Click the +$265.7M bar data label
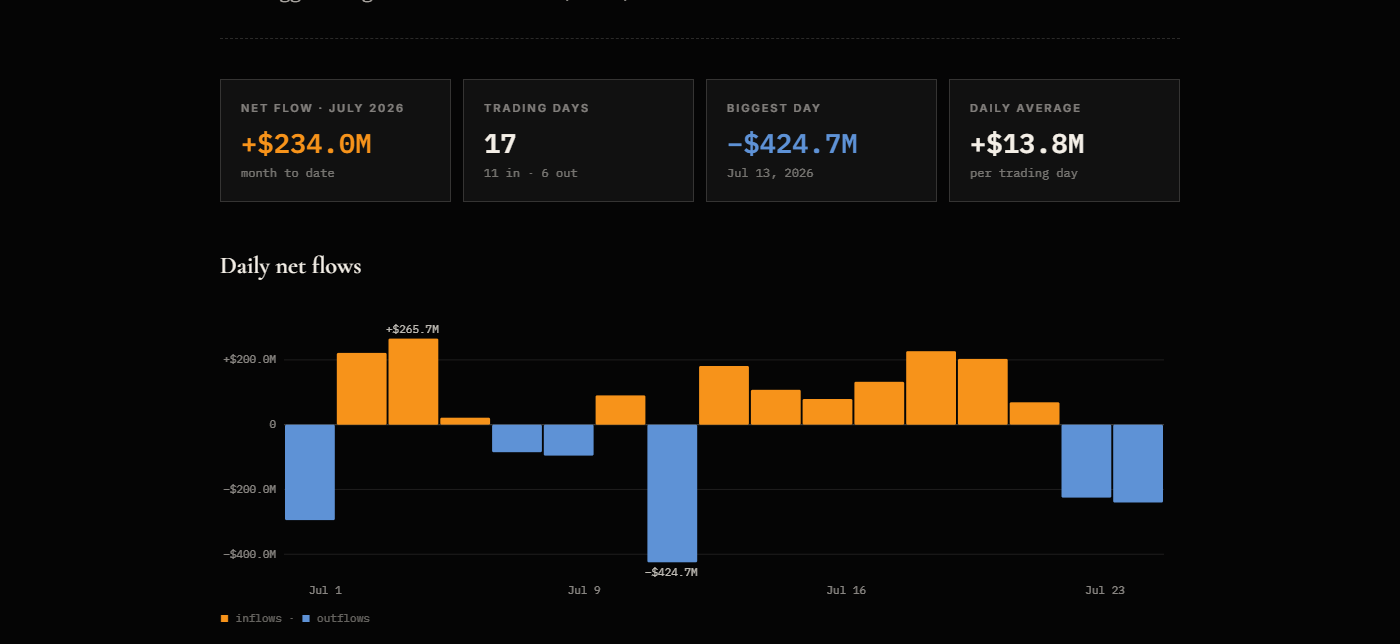 [x=413, y=329]
